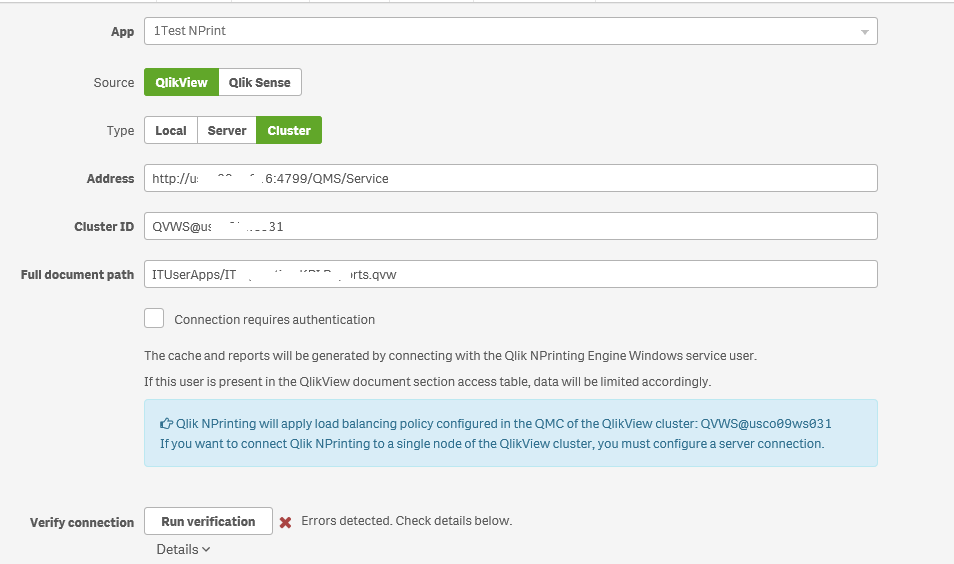Viewport: 954px width, 564px height.
Task: Click the pointing hand icon in info box
Action: click(166, 423)
